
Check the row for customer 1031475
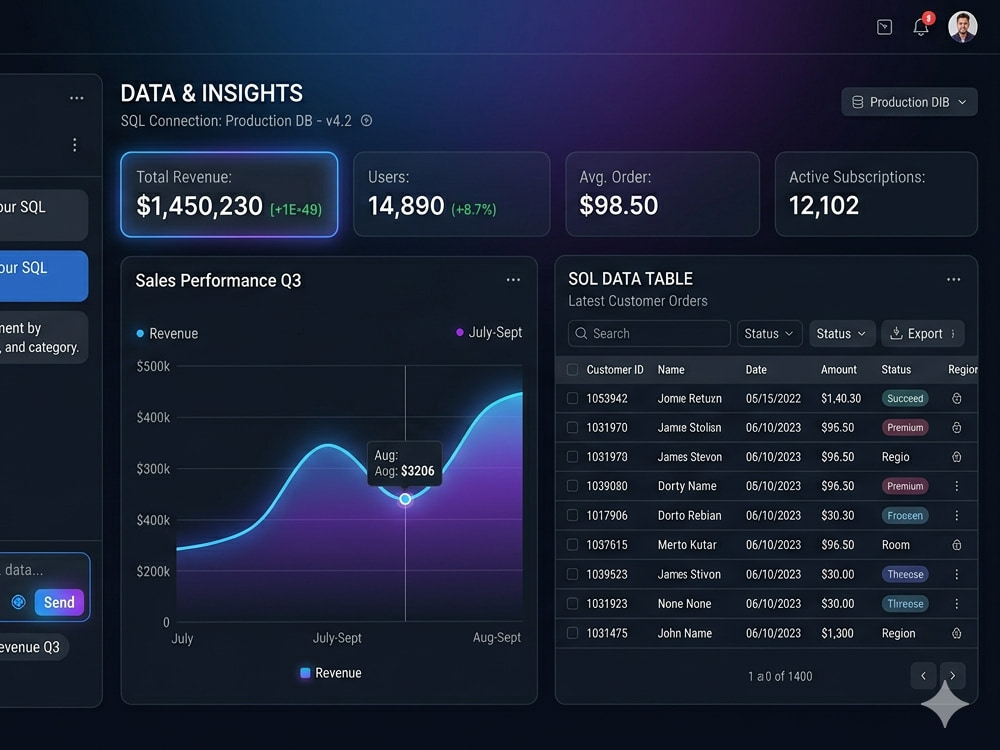[x=572, y=633]
